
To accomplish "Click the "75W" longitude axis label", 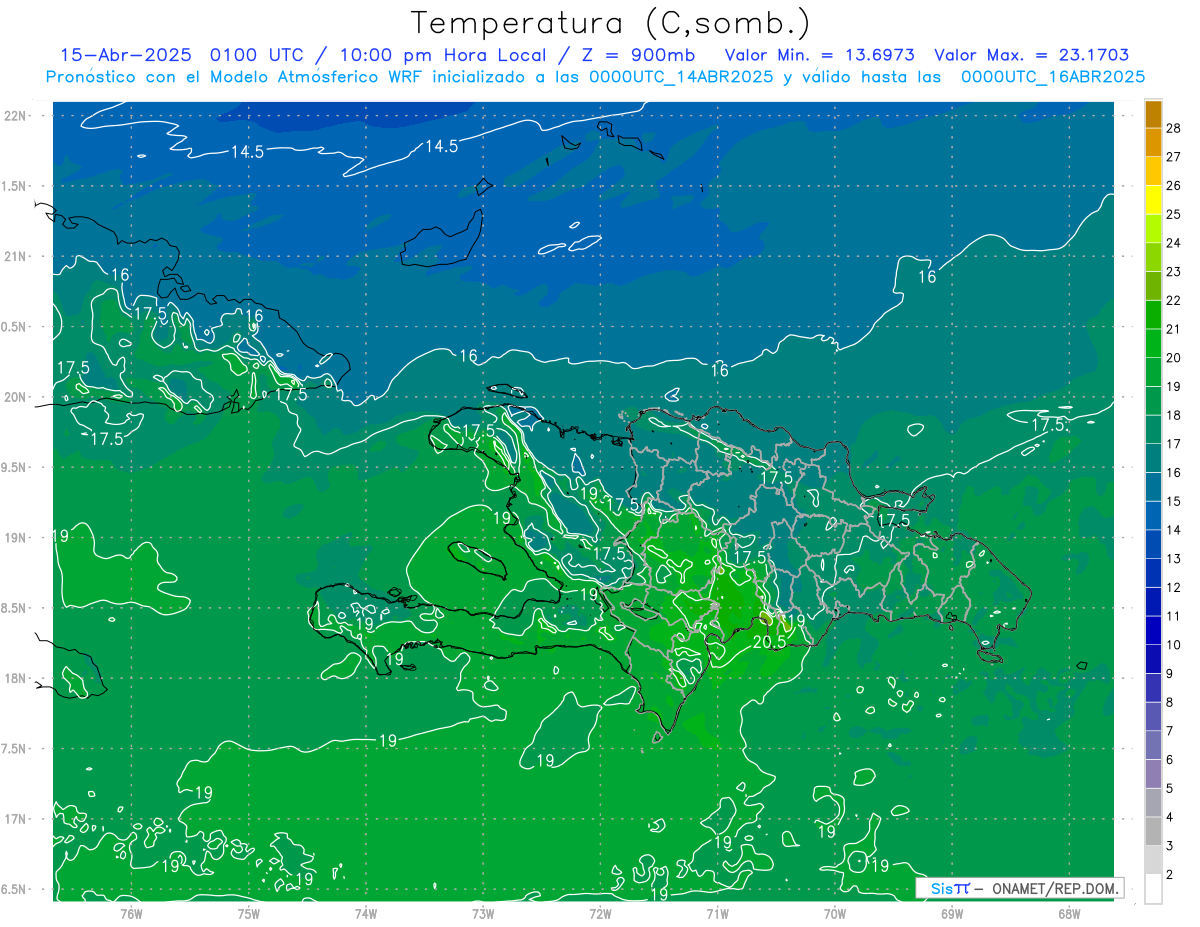I will [249, 914].
